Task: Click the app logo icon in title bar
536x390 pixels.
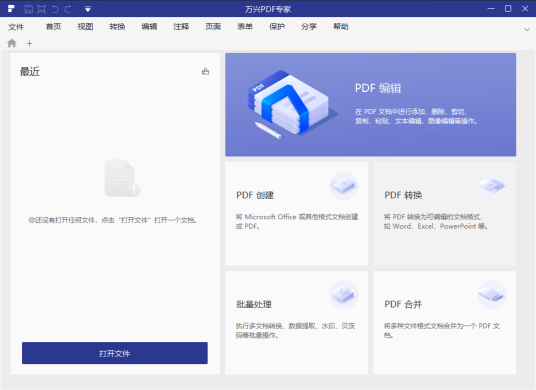Action: coord(11,9)
